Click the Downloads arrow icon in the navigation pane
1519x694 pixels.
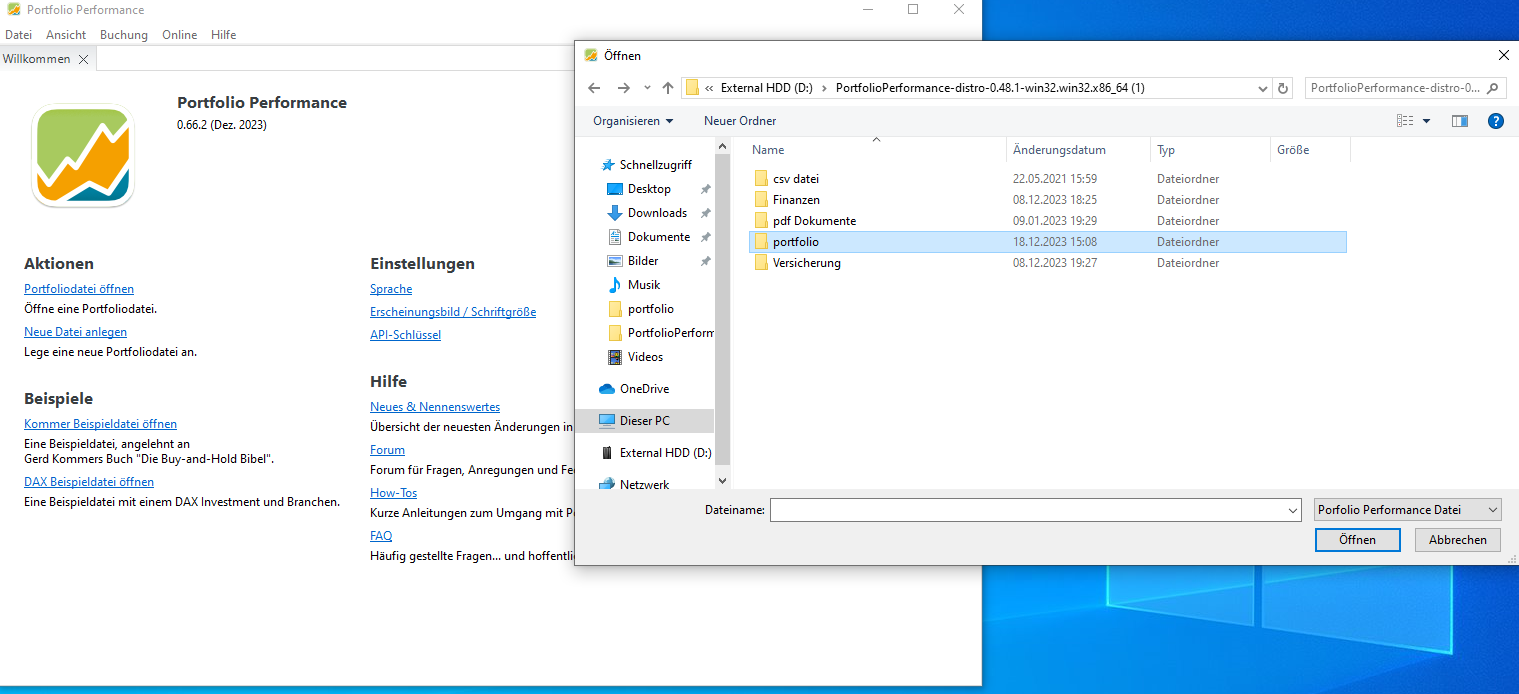click(615, 213)
